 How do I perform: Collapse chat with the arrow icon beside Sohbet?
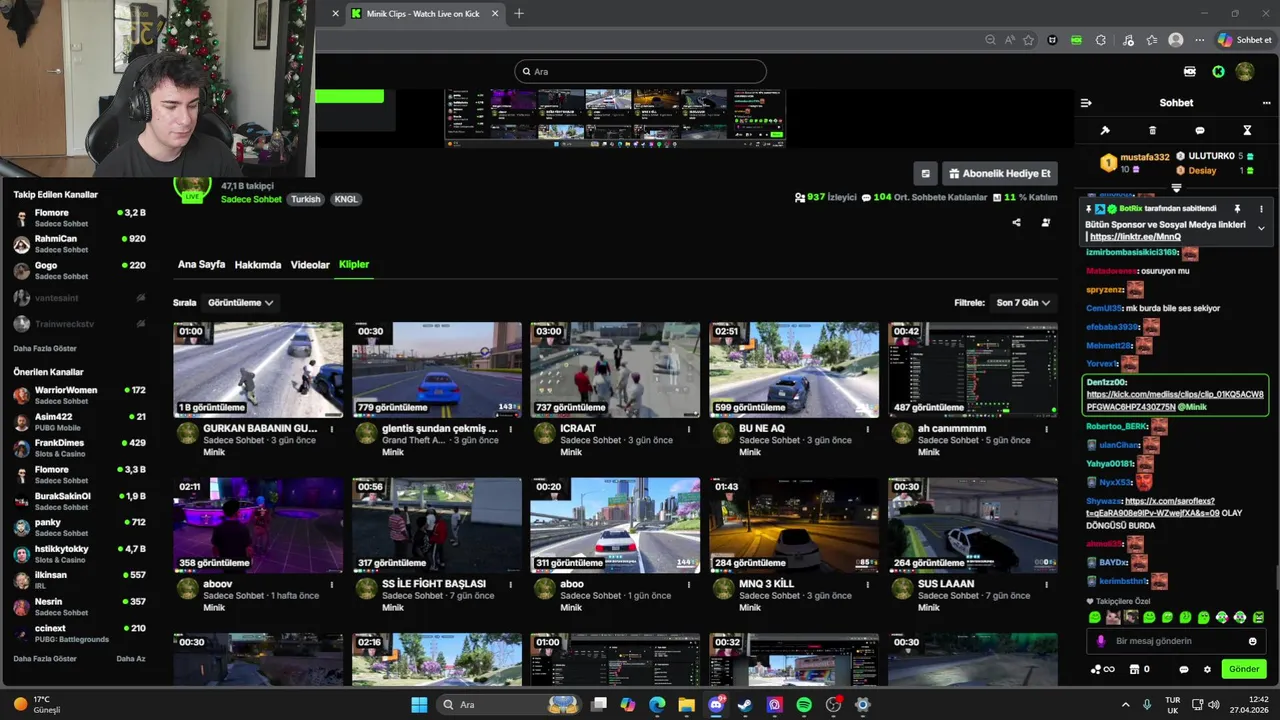tap(1086, 102)
